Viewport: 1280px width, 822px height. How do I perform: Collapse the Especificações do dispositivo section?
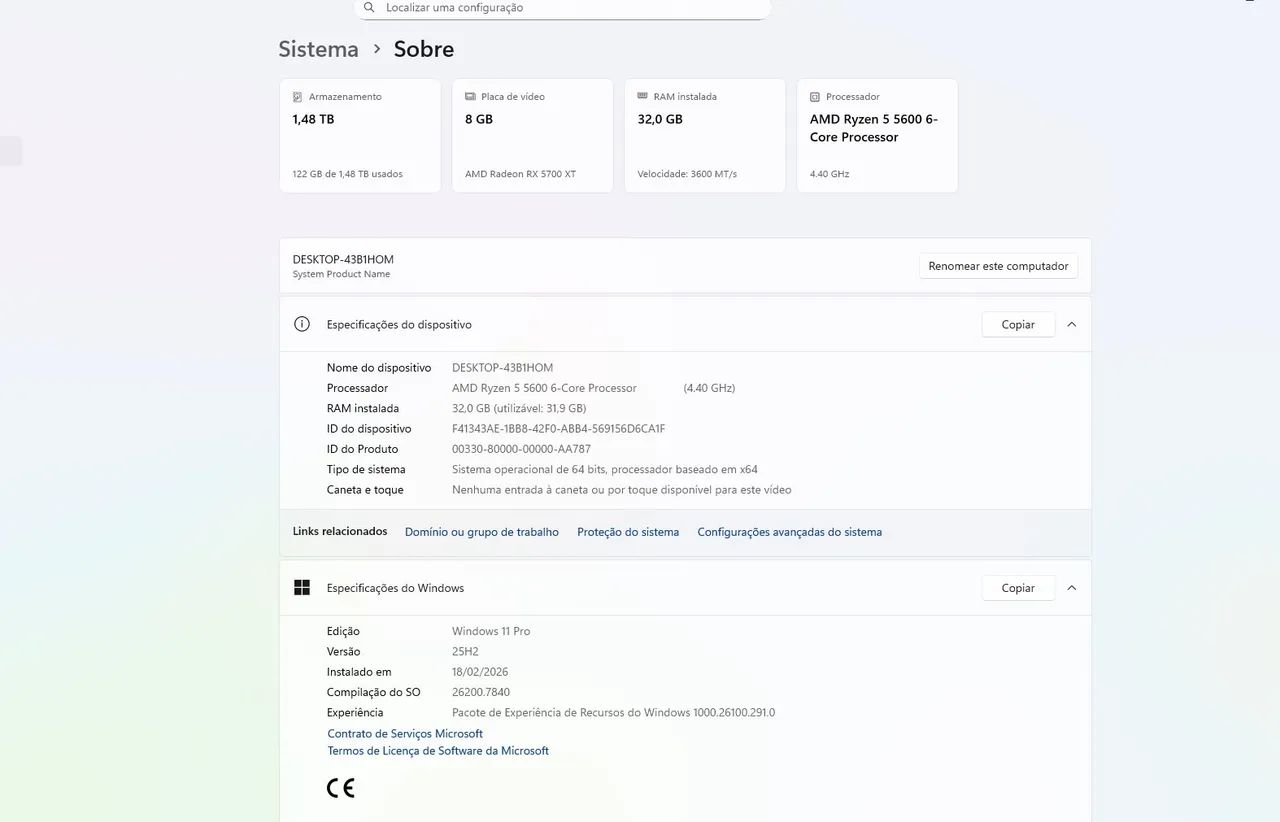click(x=1072, y=324)
